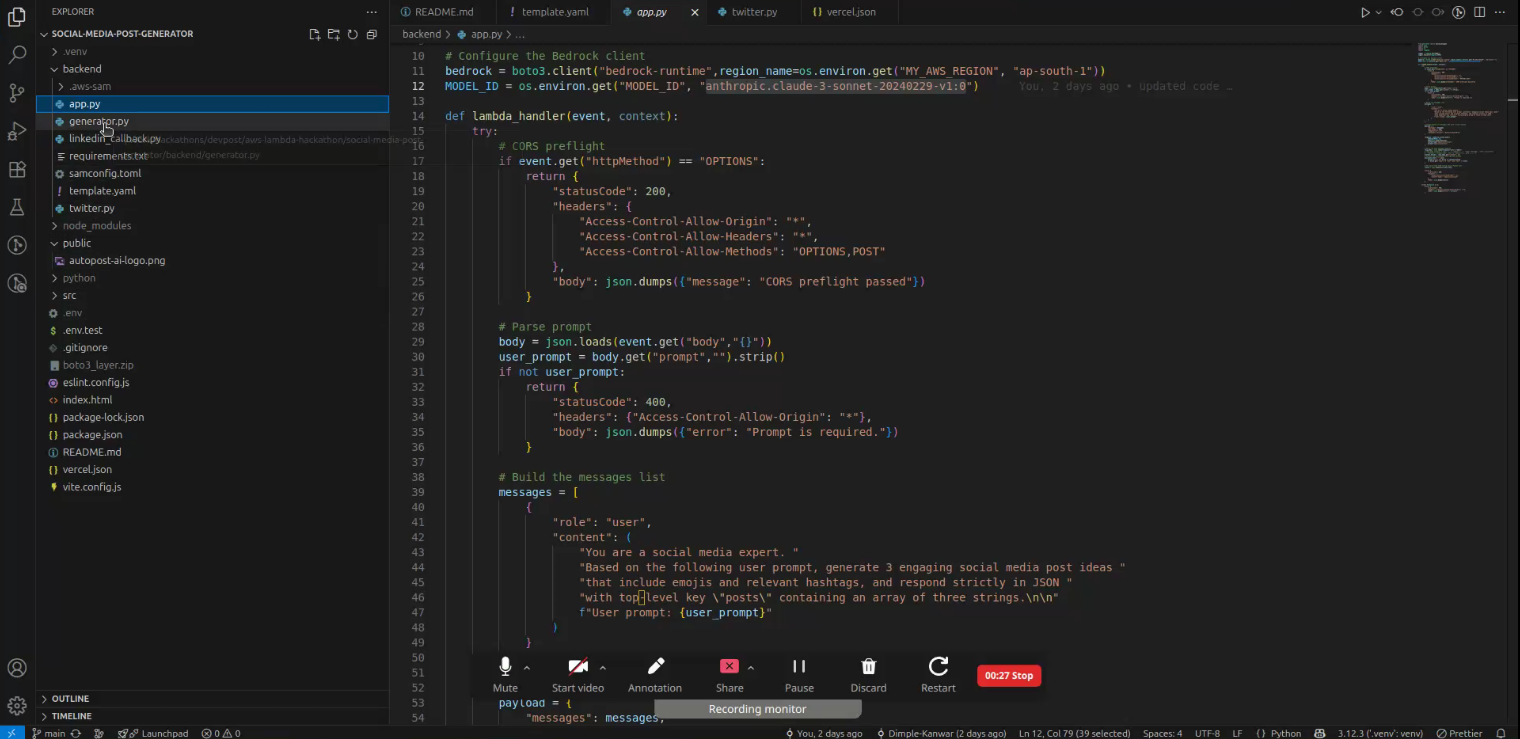Image resolution: width=1520 pixels, height=739 pixels.
Task: Expand the OUTLINE section
Action: [x=70, y=698]
